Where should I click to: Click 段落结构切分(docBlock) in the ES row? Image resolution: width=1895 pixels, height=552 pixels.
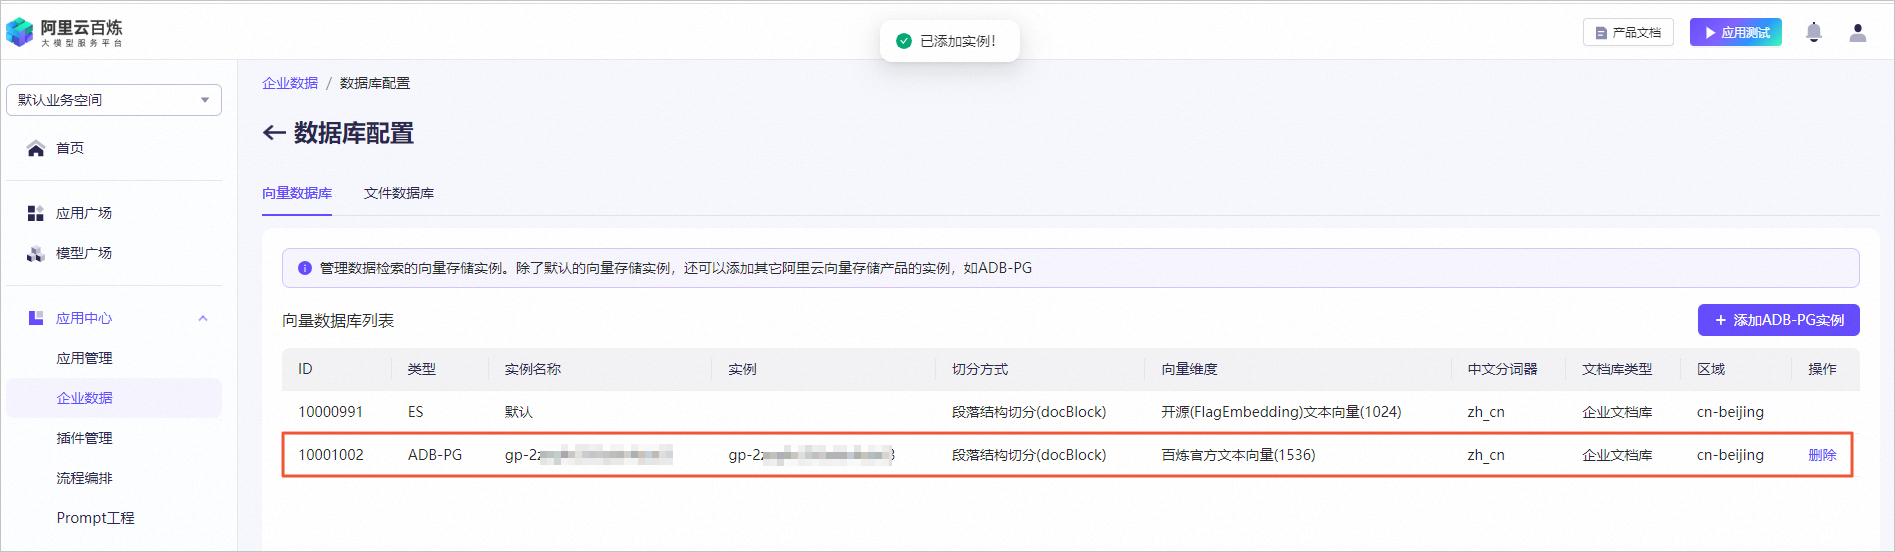click(x=1029, y=412)
